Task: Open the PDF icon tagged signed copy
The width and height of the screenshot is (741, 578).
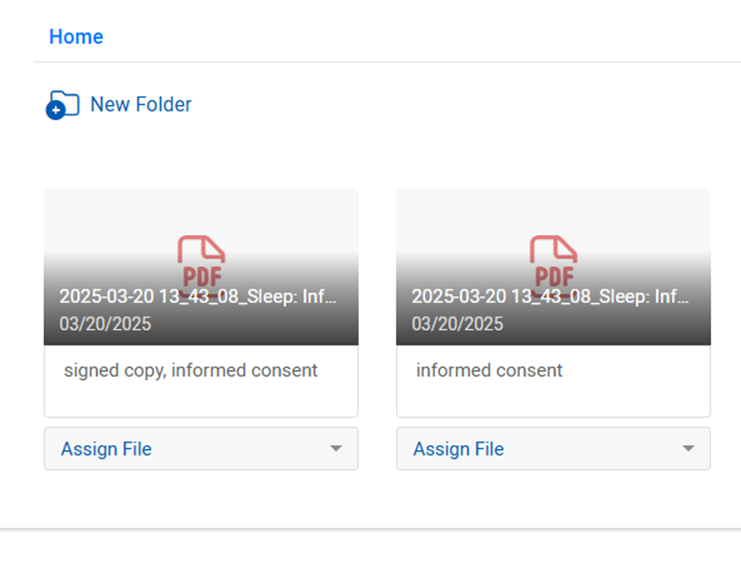Action: point(201,265)
